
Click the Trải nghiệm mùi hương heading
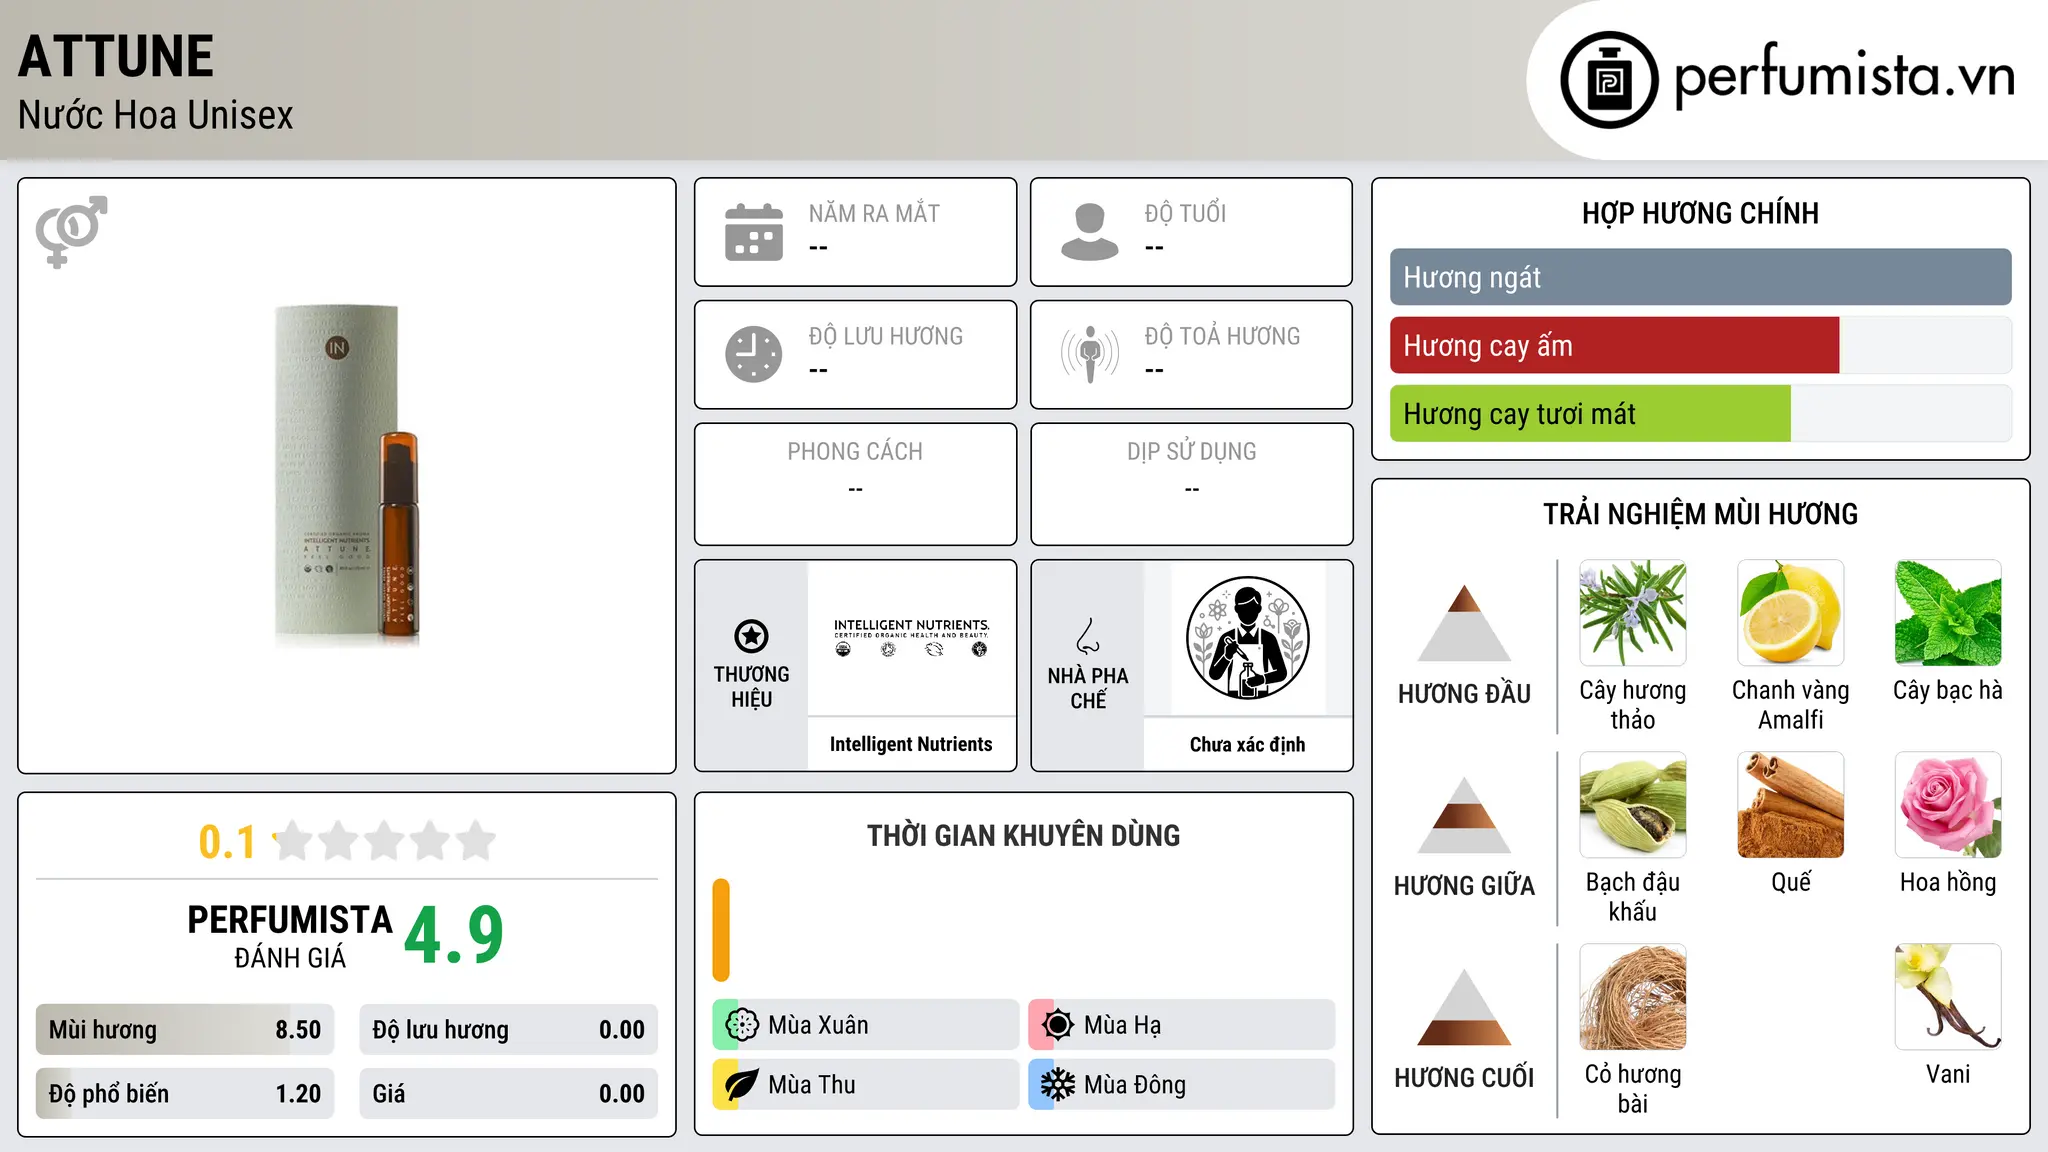[x=1700, y=514]
